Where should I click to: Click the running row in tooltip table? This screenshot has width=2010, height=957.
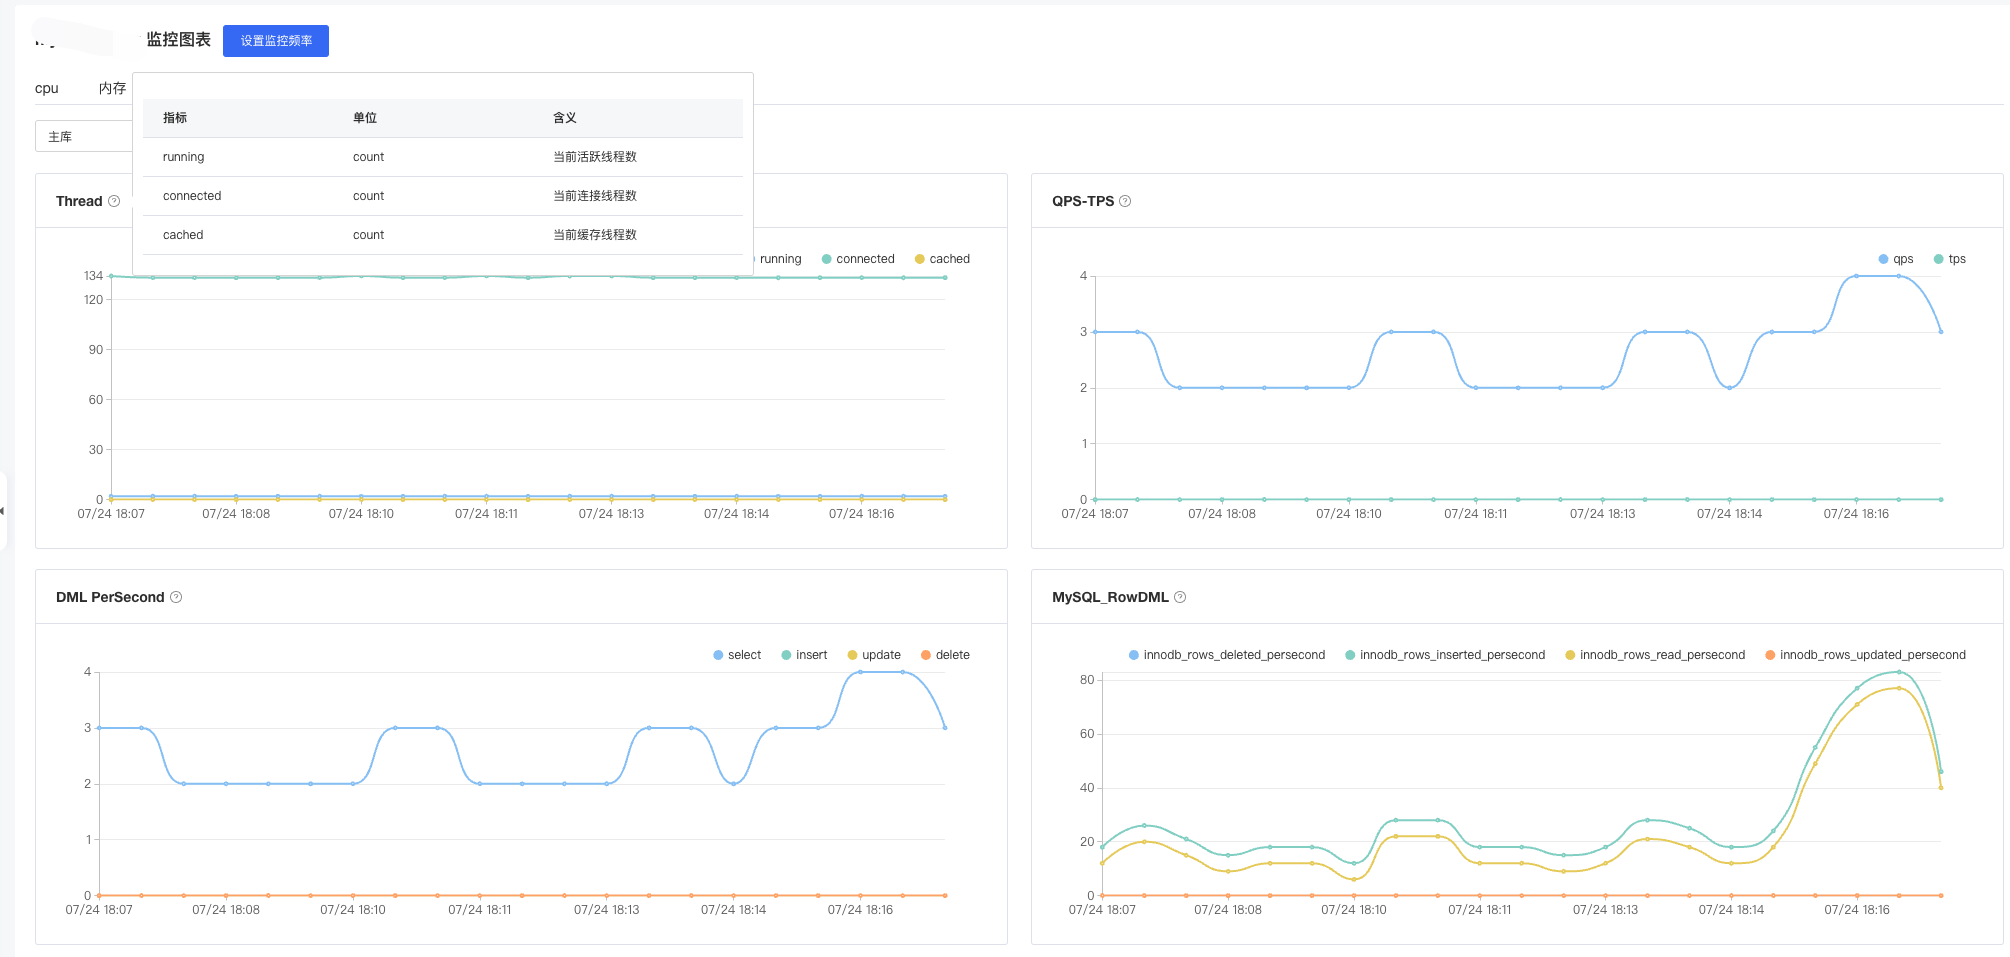[x=443, y=157]
